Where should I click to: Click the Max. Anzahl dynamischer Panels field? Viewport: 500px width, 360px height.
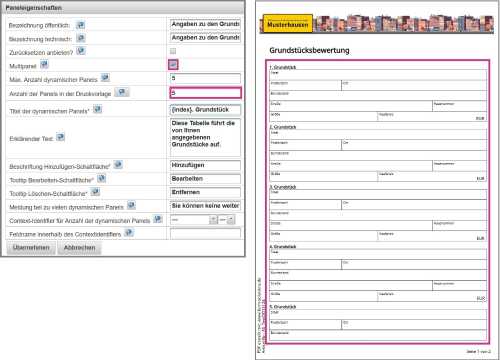(x=205, y=79)
